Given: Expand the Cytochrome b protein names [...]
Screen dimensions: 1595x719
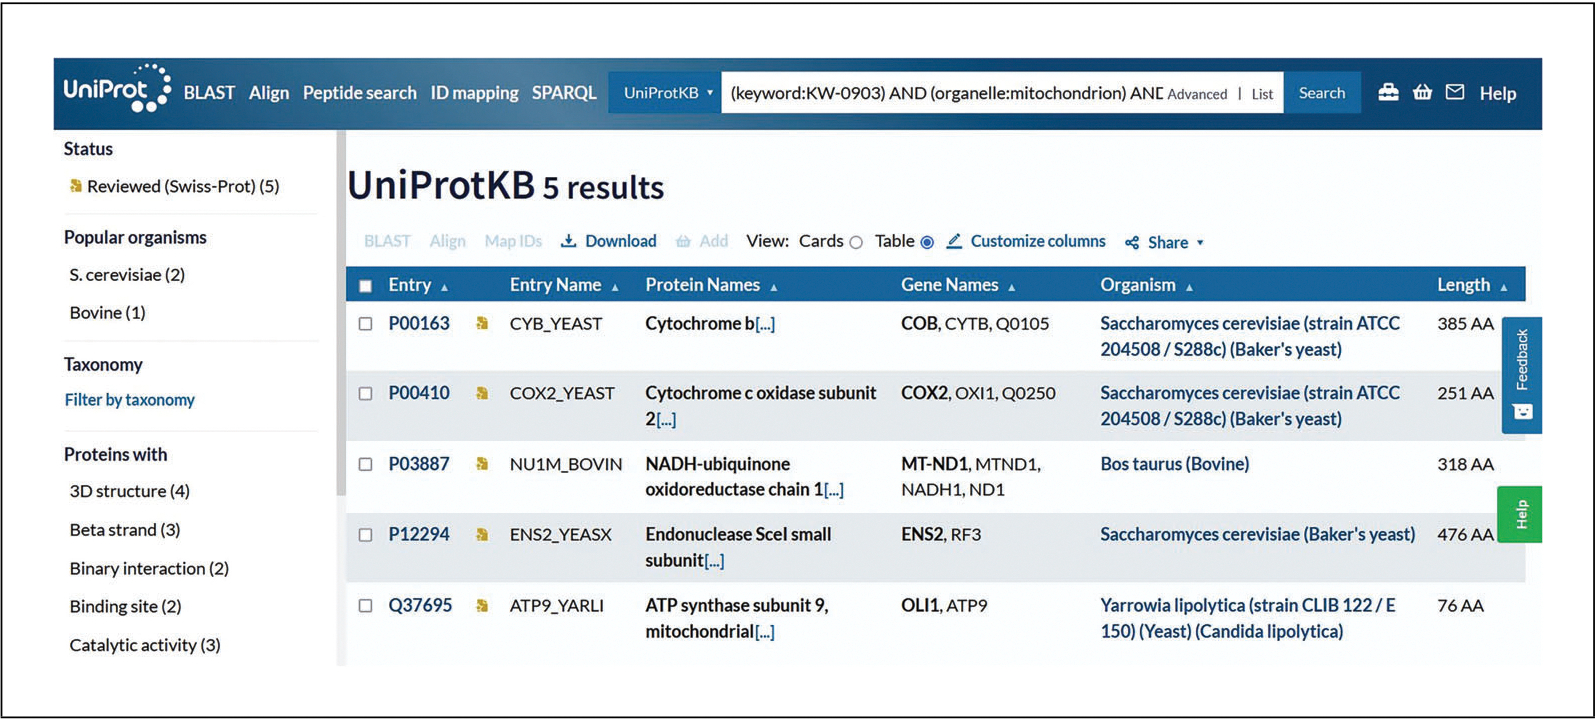Looking at the screenshot, I should click(x=765, y=324).
